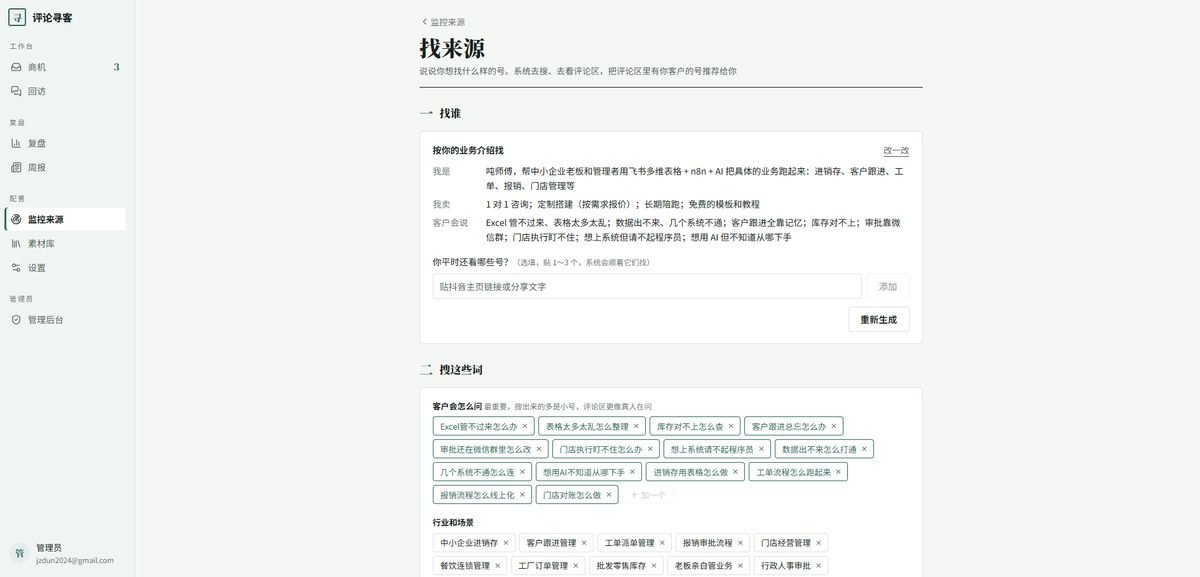Image resolution: width=1200 pixels, height=577 pixels.
Task: Click the 添加 button
Action: (x=888, y=286)
